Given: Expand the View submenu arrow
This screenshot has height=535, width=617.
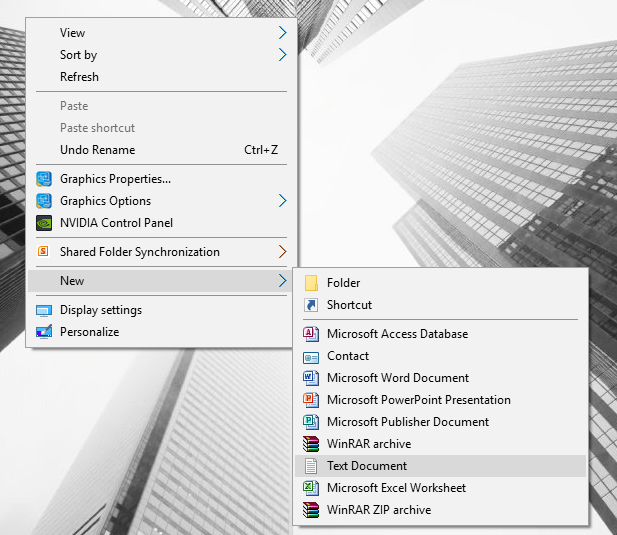Looking at the screenshot, I should [x=282, y=33].
